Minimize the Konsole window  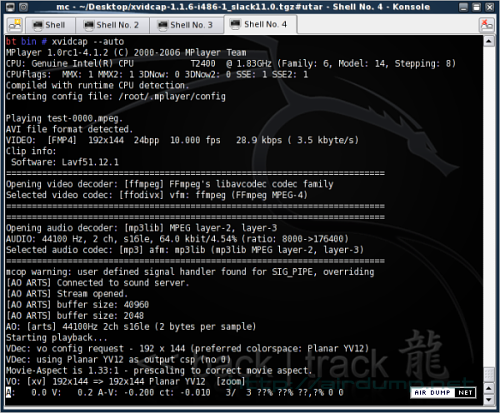click(x=463, y=7)
